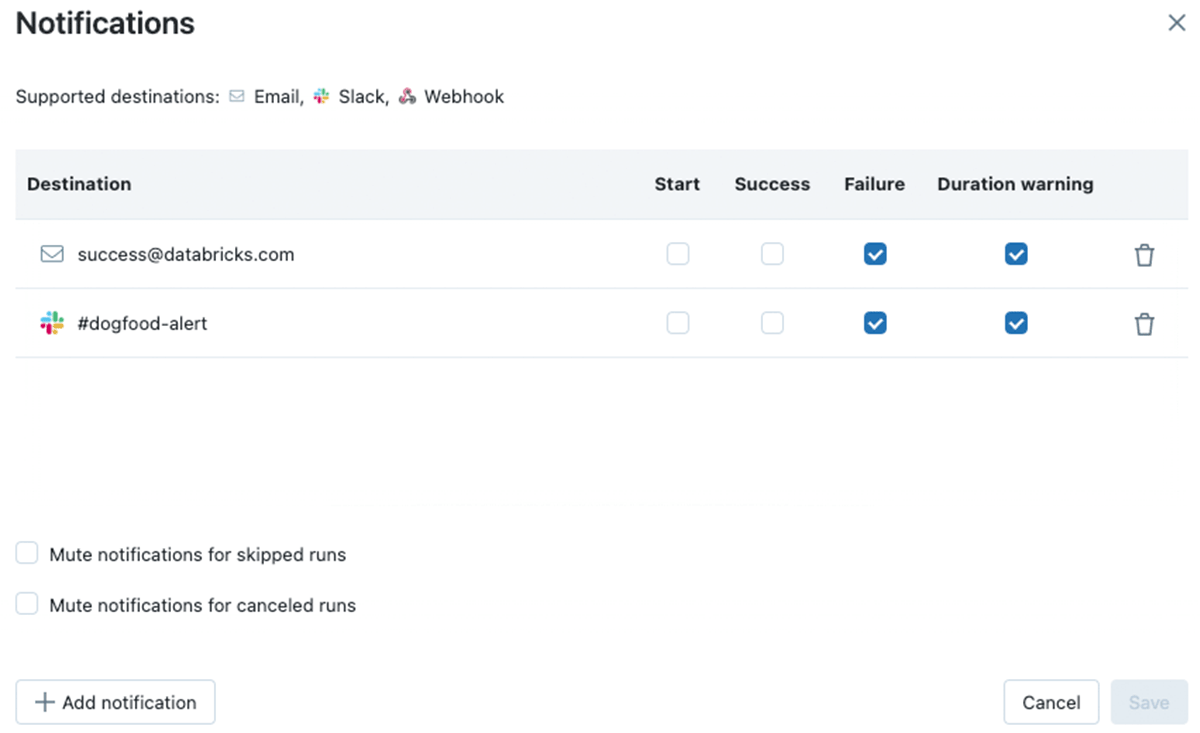Click the Slack icon beside #dogfood-alert
1200x733 pixels.
(52, 323)
